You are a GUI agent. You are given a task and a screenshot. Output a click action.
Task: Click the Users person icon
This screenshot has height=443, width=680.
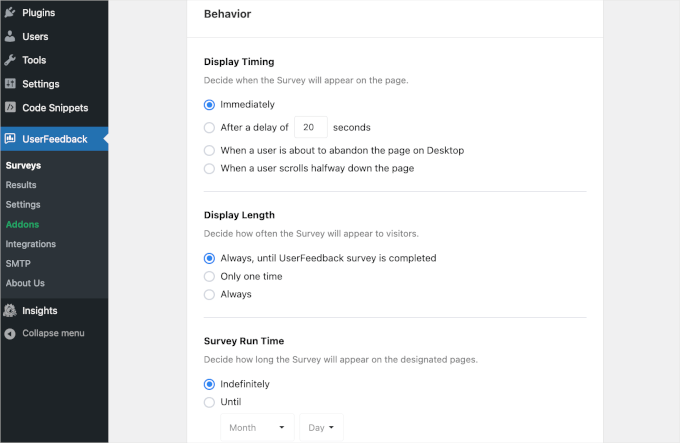click(10, 37)
